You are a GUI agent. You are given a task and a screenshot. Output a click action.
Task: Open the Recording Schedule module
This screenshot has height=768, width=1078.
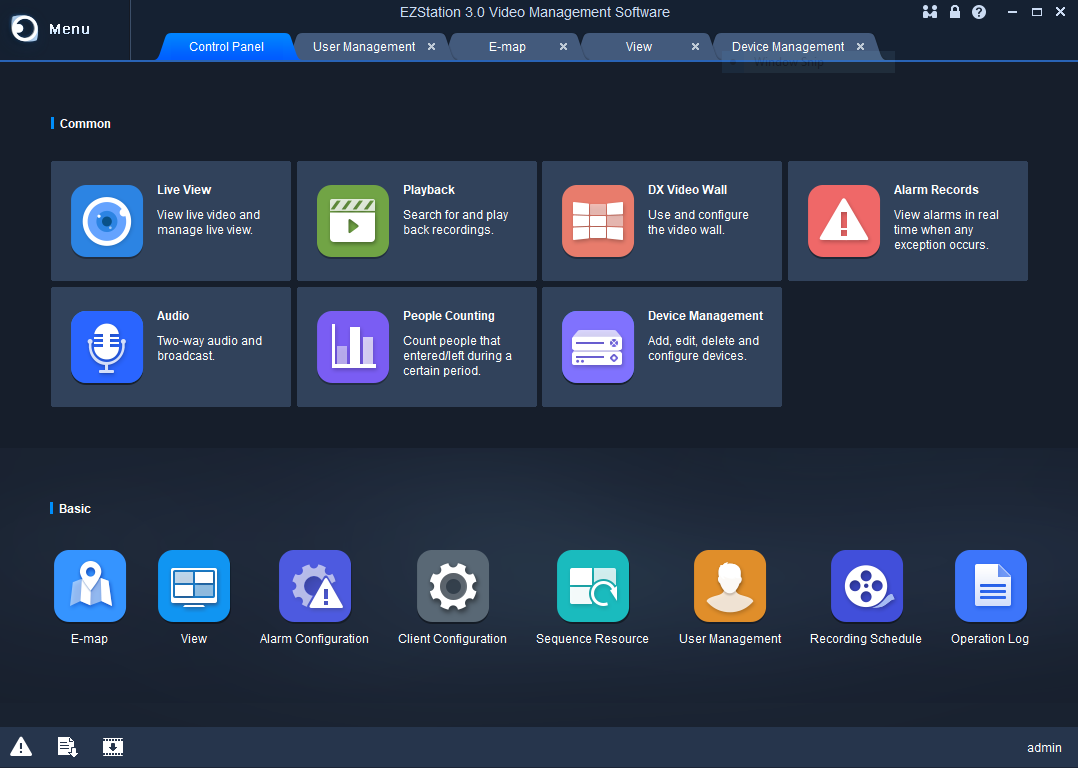tap(866, 586)
